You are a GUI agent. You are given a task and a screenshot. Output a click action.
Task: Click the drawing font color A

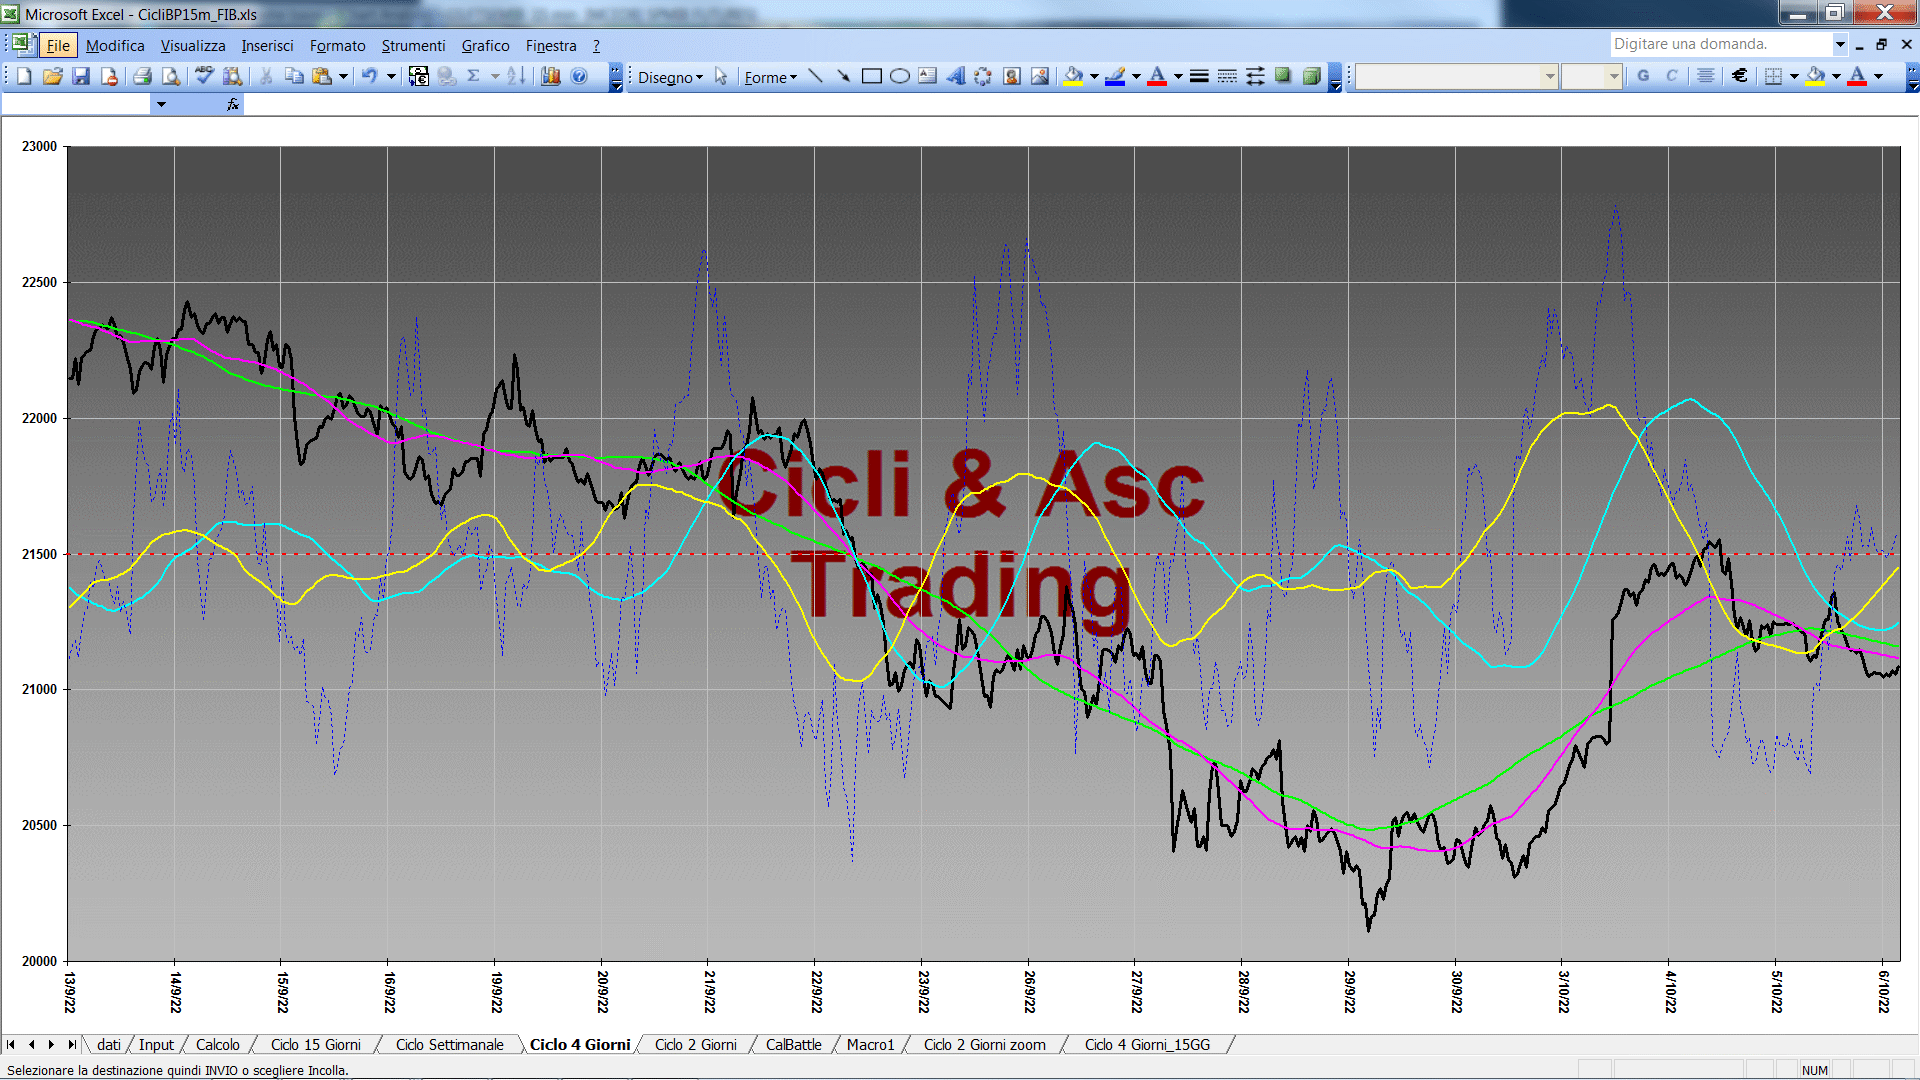point(1157,76)
